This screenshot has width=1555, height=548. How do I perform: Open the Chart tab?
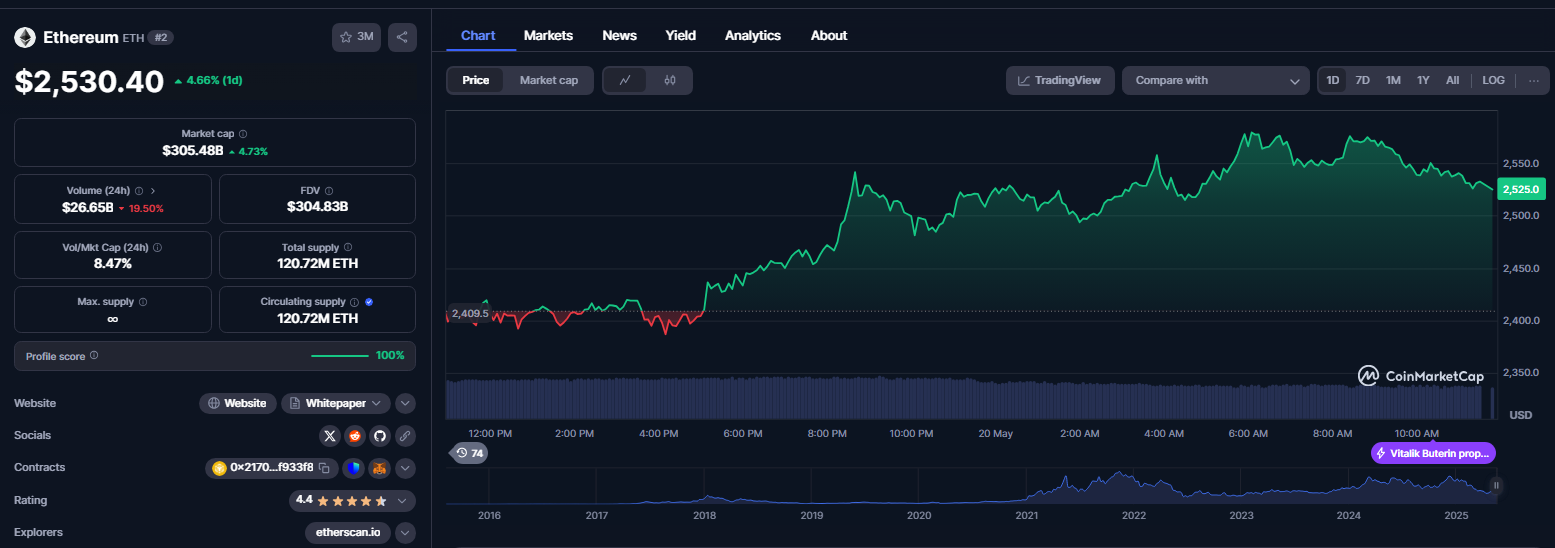[478, 35]
